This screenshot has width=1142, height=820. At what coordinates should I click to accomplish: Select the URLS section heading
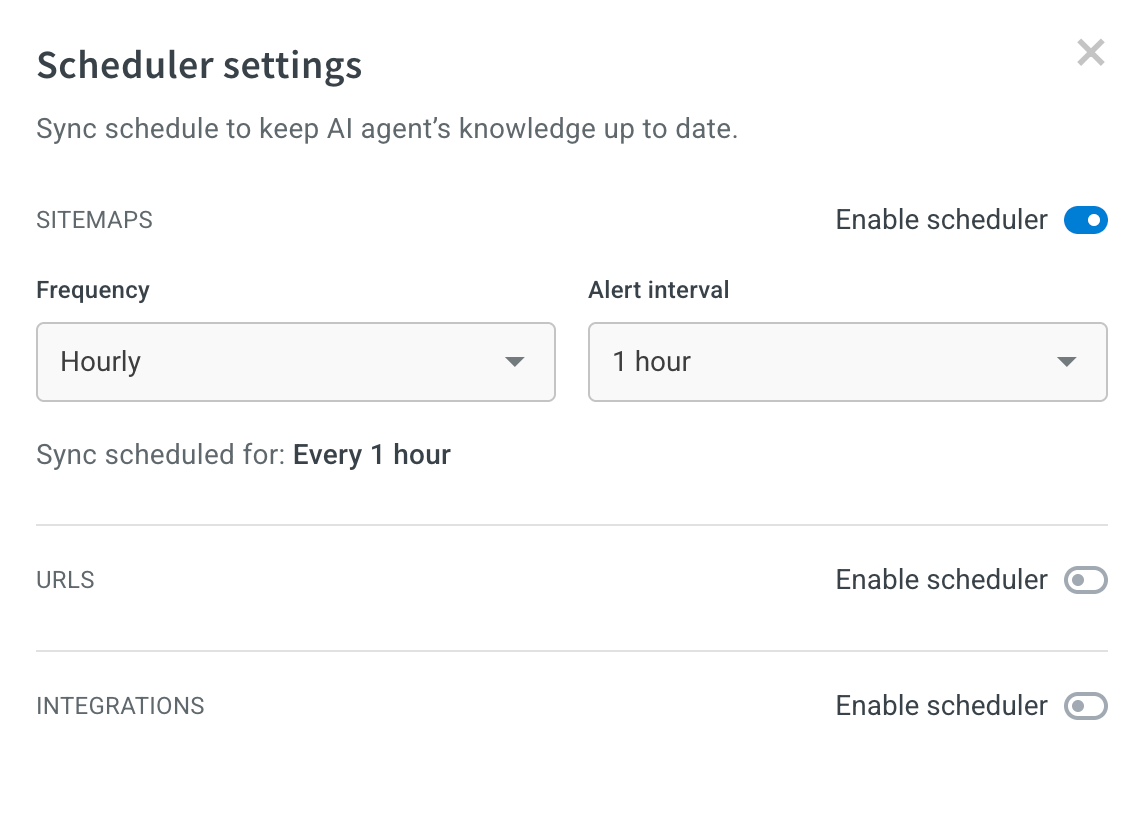[65, 580]
